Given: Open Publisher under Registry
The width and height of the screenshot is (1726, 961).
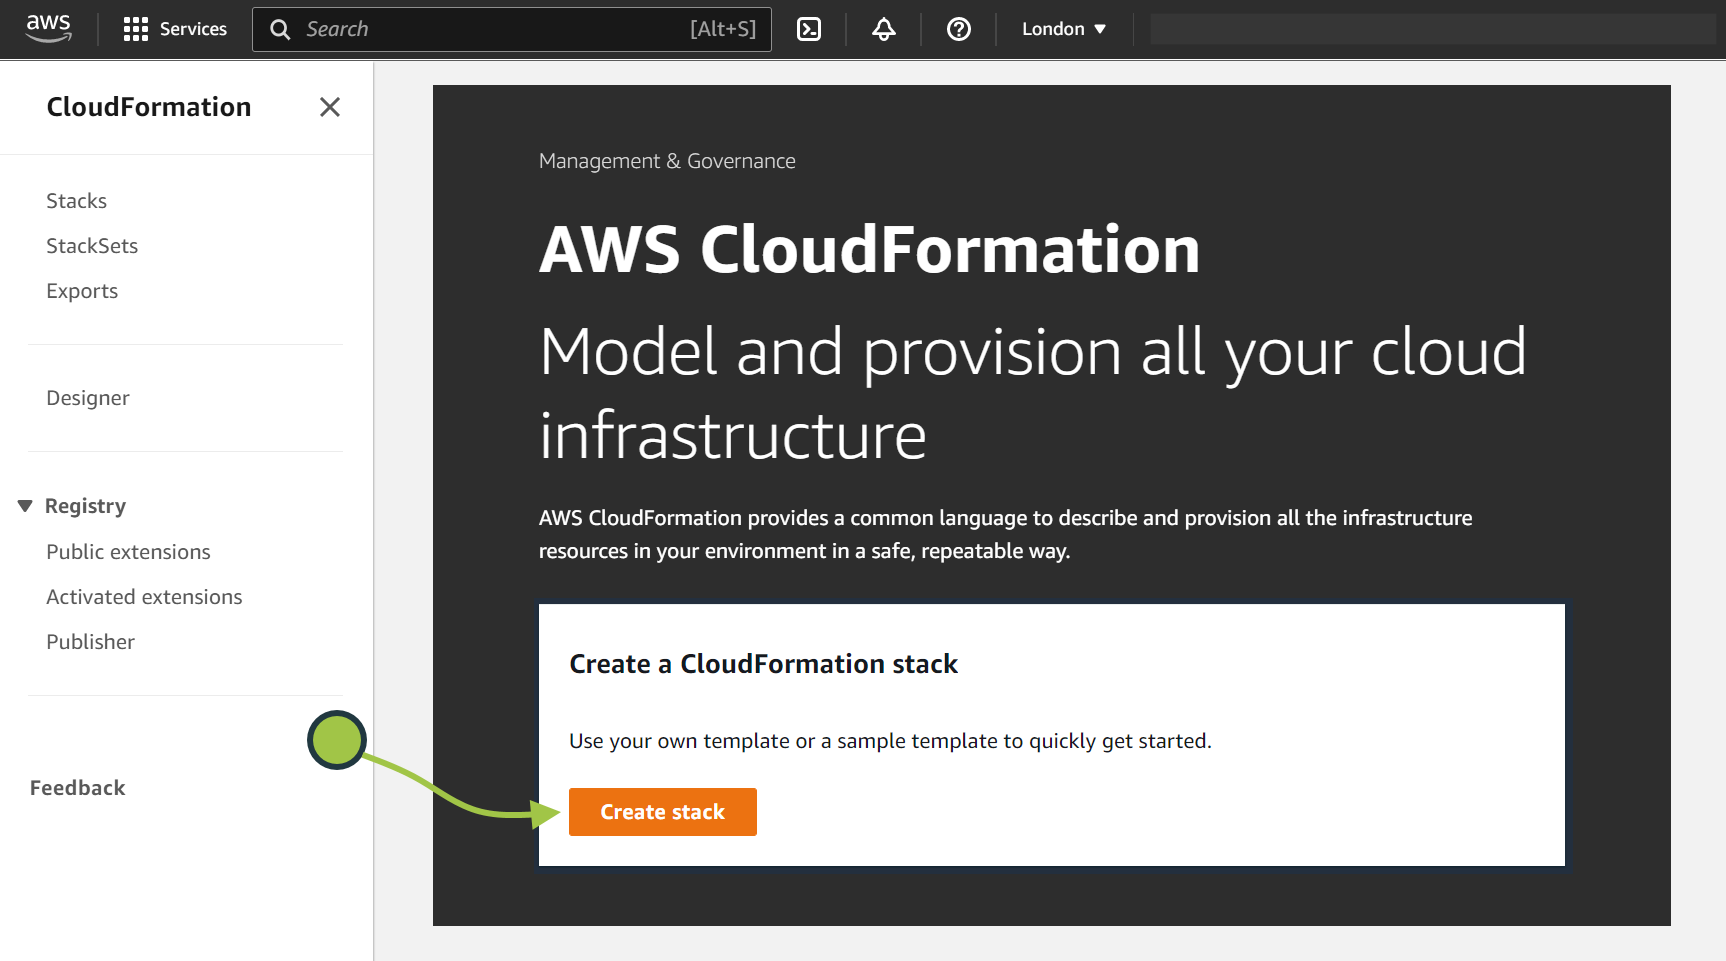Looking at the screenshot, I should click(x=90, y=642).
